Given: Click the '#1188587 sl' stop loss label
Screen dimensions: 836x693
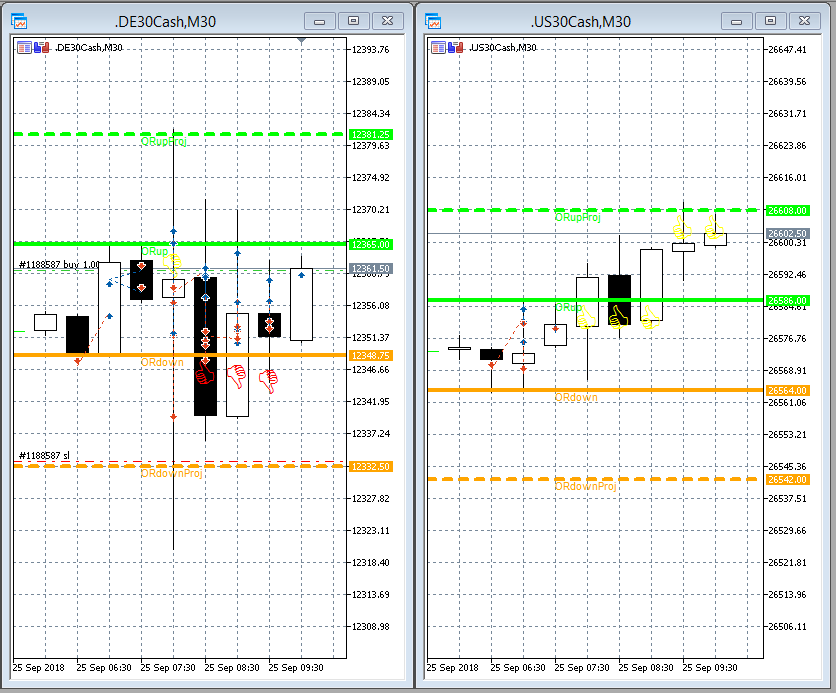Looking at the screenshot, I should (44, 455).
